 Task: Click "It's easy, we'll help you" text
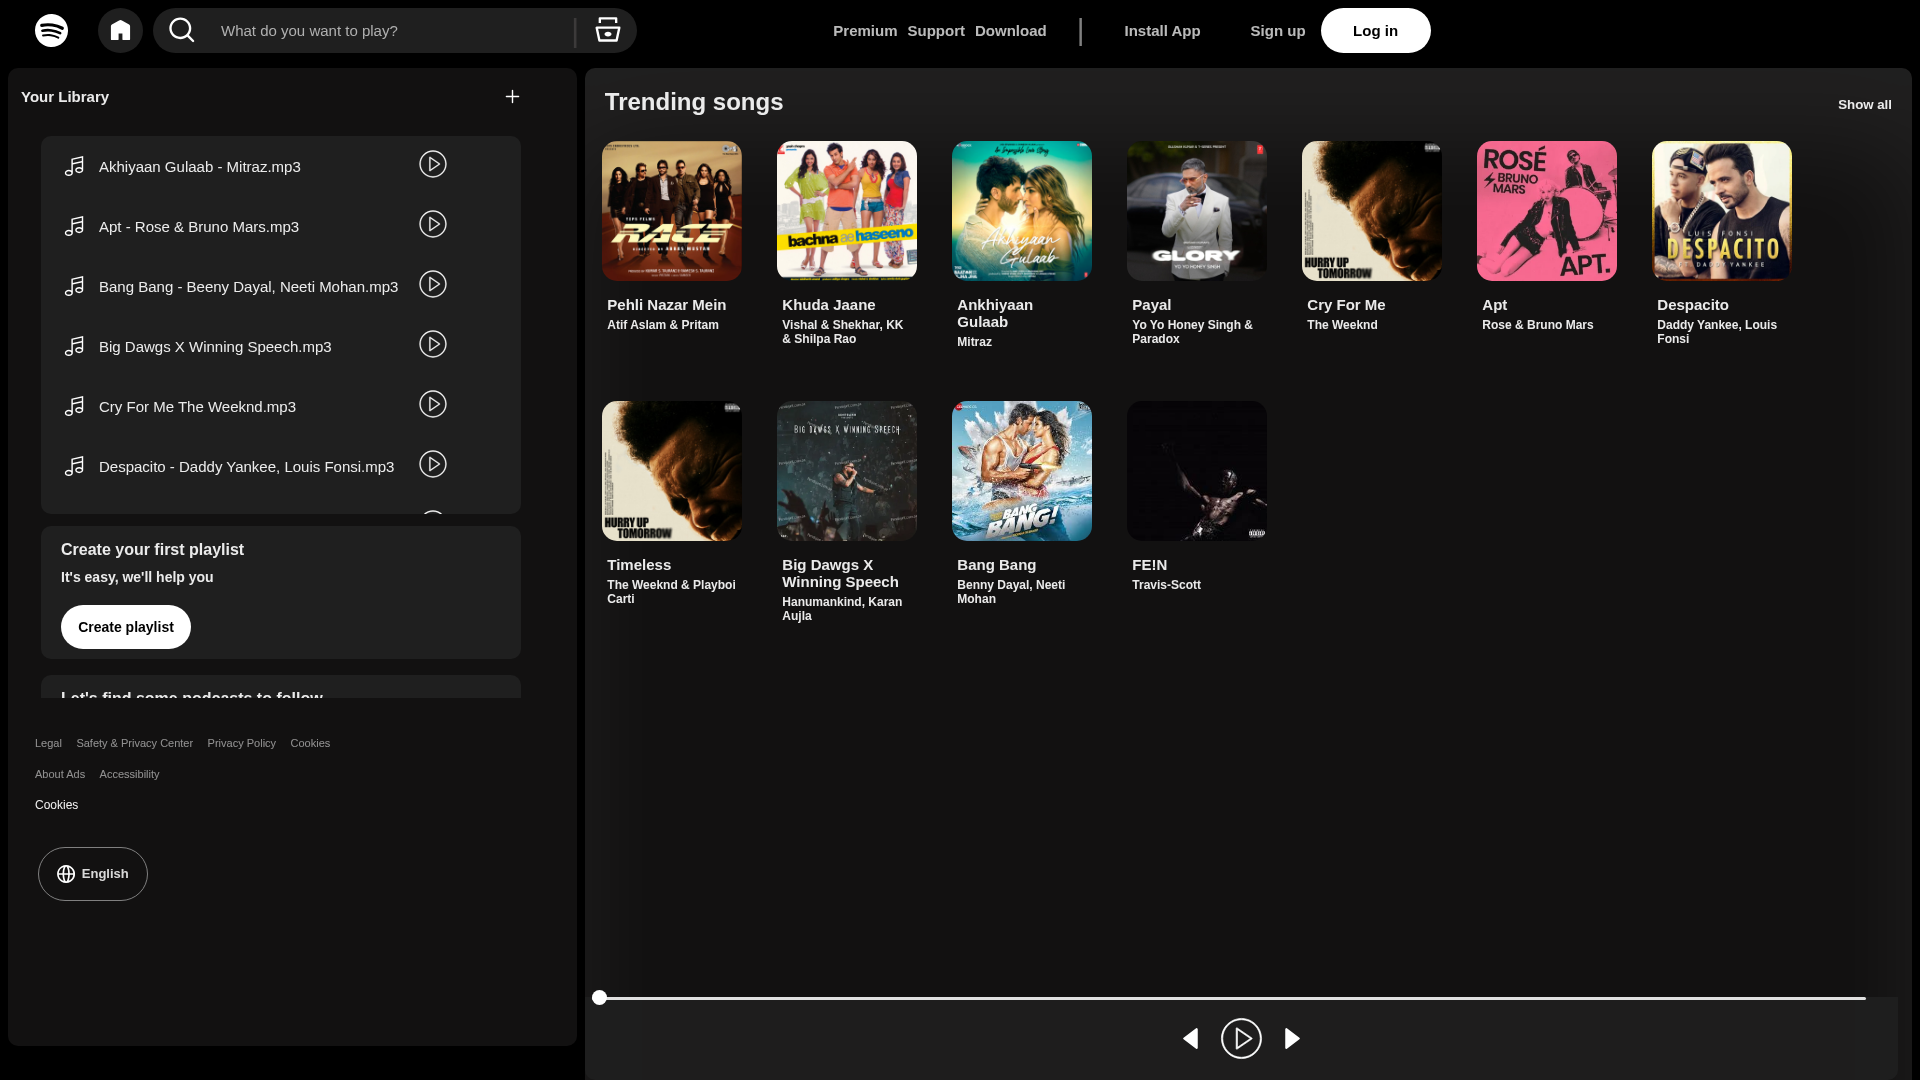pos(137,577)
